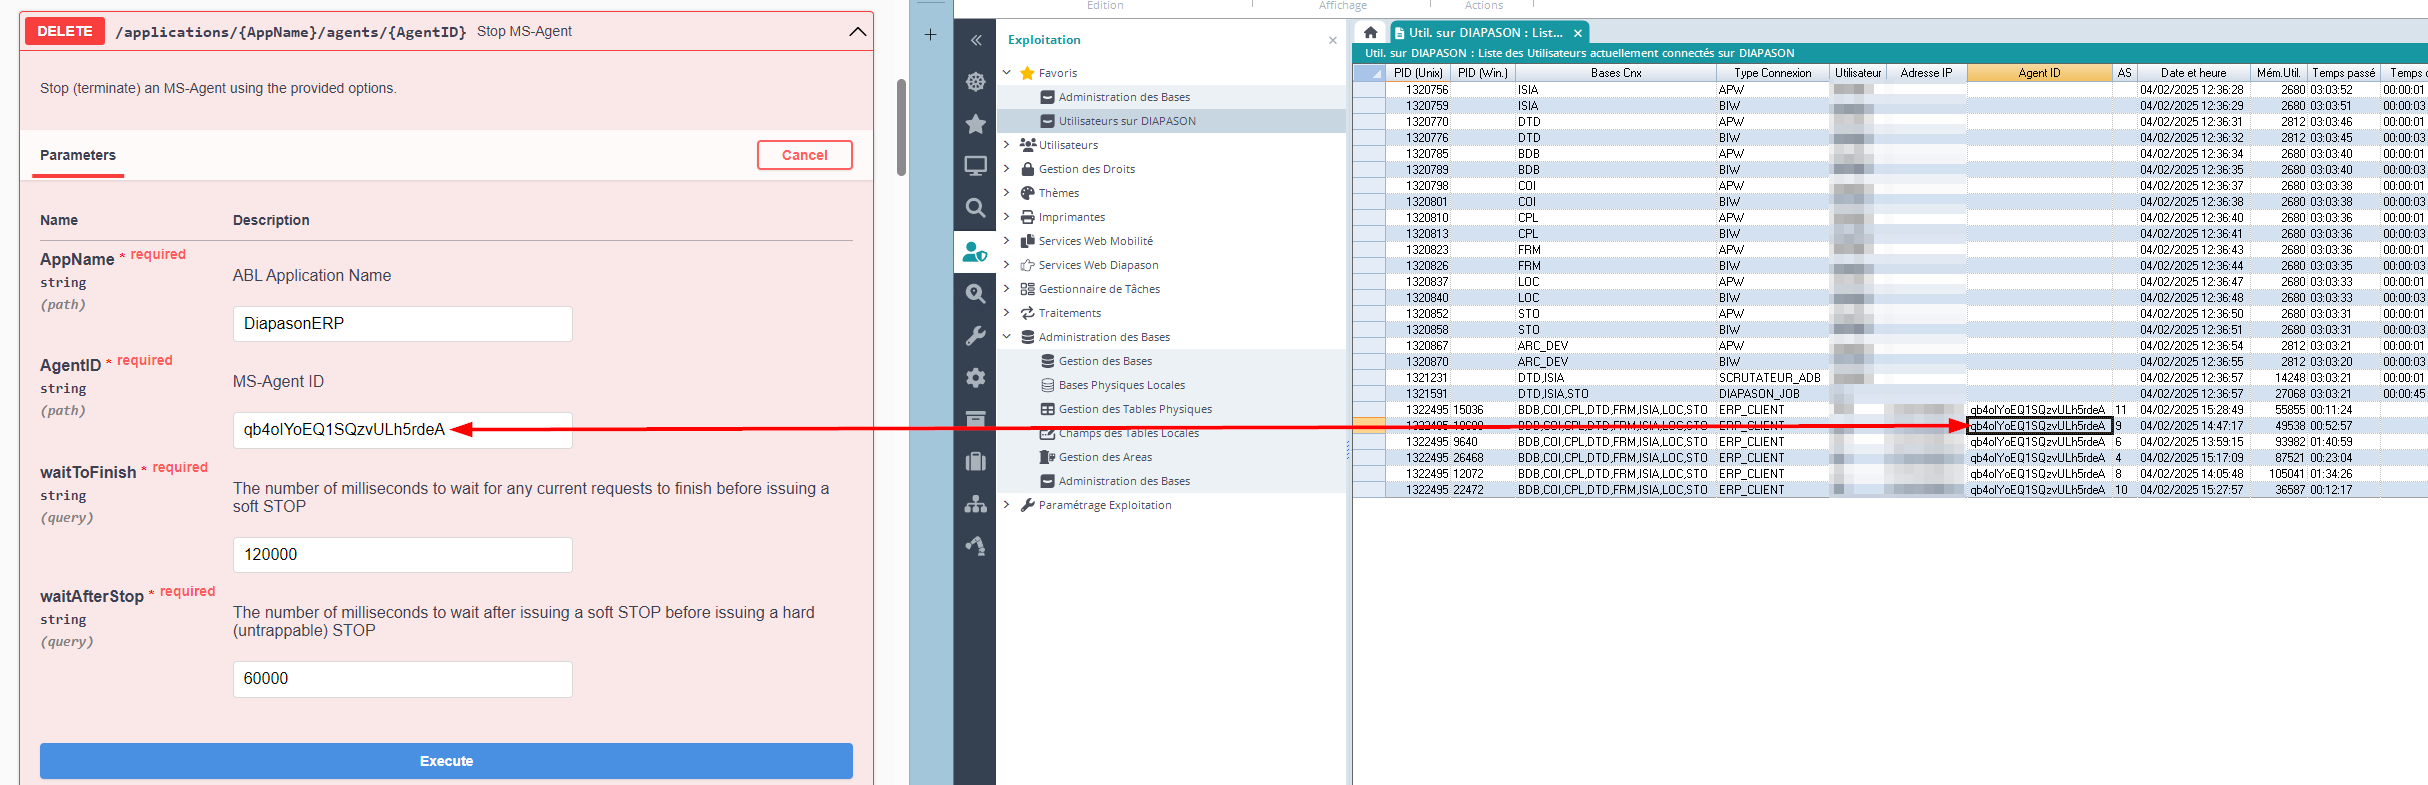Collapse the Favoris tree node
This screenshot has width=2428, height=785.
[x=1007, y=73]
